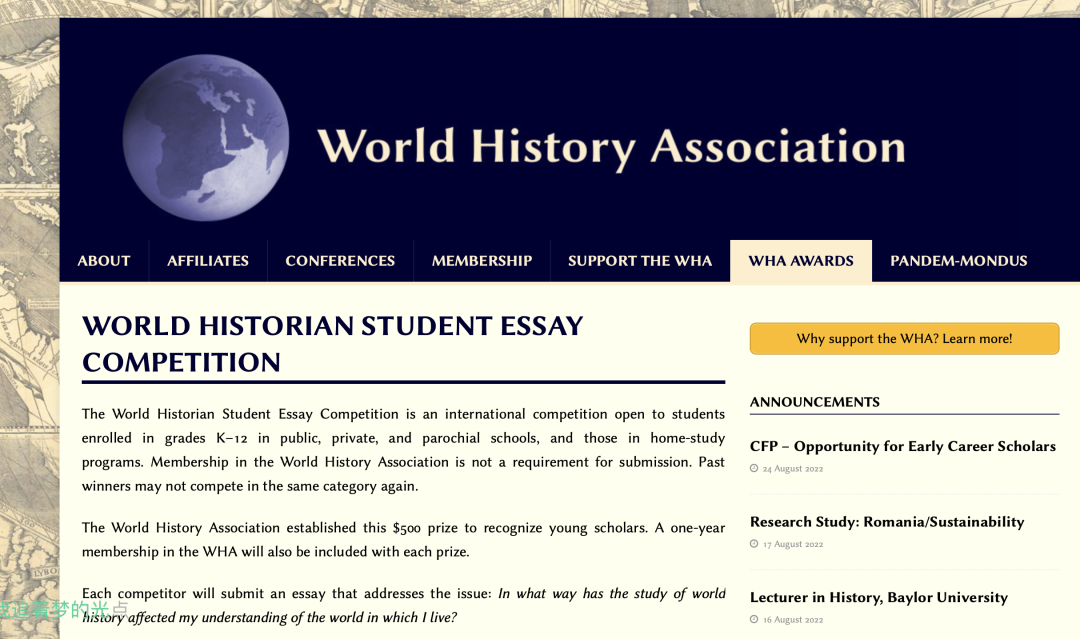Open the CFP Opportunity for Early Career Scholars announcement

coord(903,446)
